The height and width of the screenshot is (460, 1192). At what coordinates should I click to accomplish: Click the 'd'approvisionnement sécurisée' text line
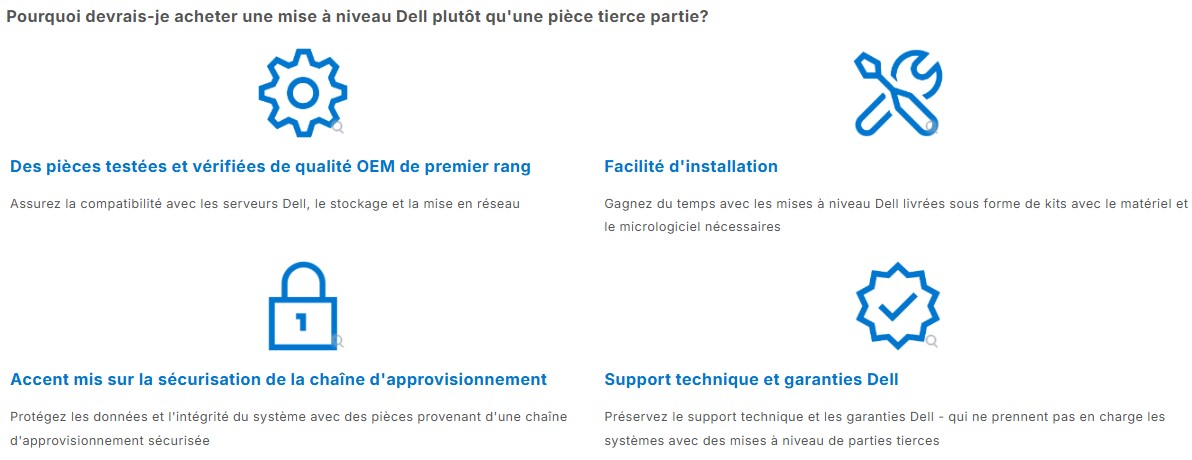coord(109,439)
